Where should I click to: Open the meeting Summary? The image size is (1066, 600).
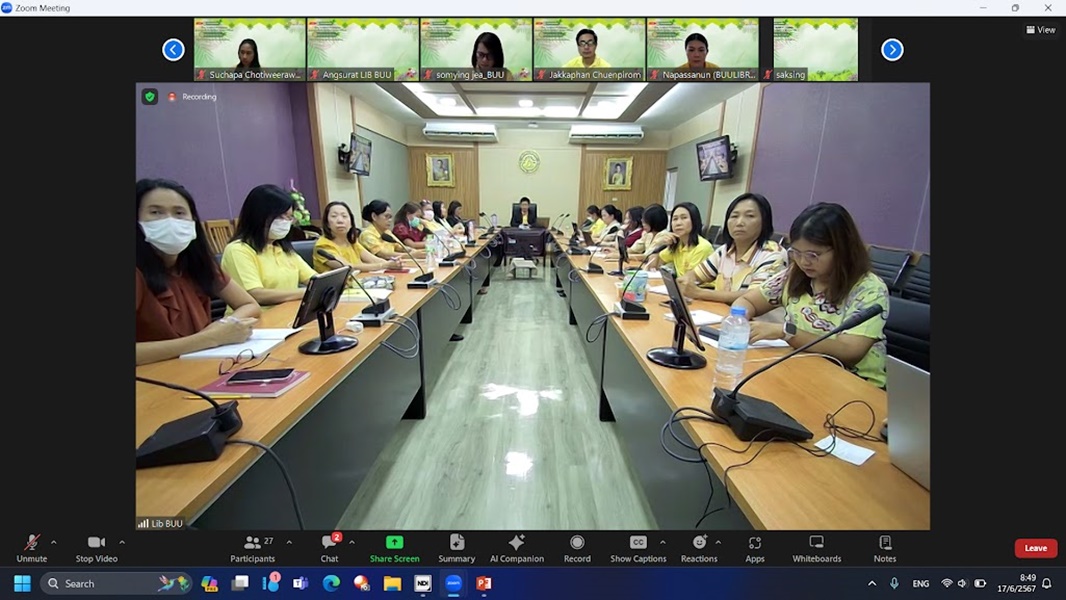[x=456, y=547]
